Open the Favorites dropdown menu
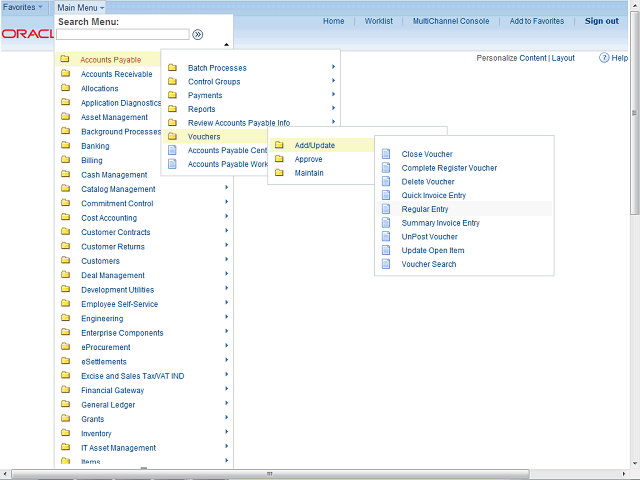The width and height of the screenshot is (640, 480). [22, 7]
